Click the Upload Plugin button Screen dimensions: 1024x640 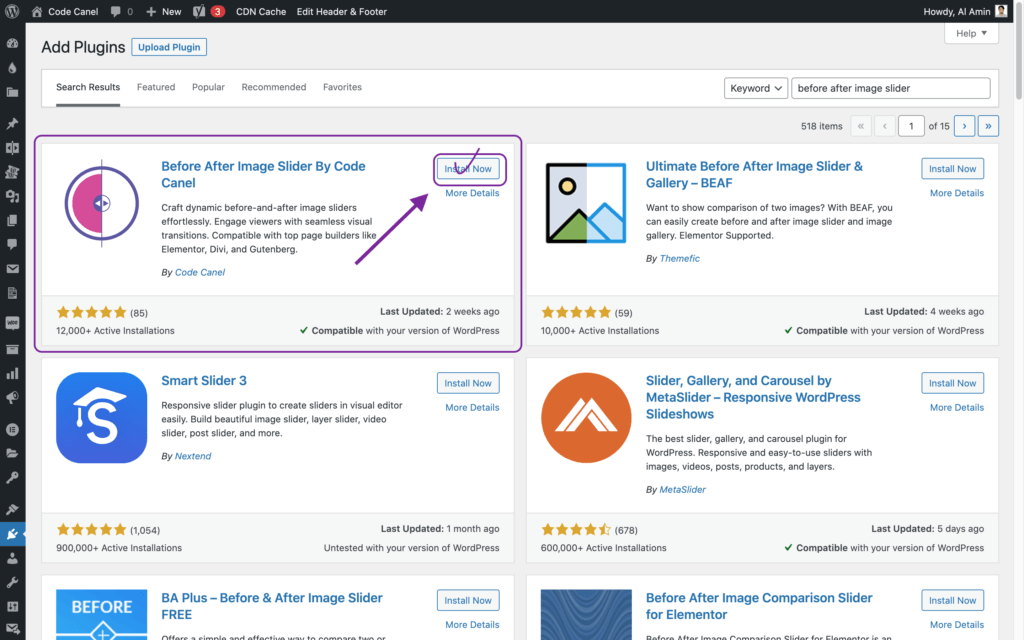(x=169, y=47)
